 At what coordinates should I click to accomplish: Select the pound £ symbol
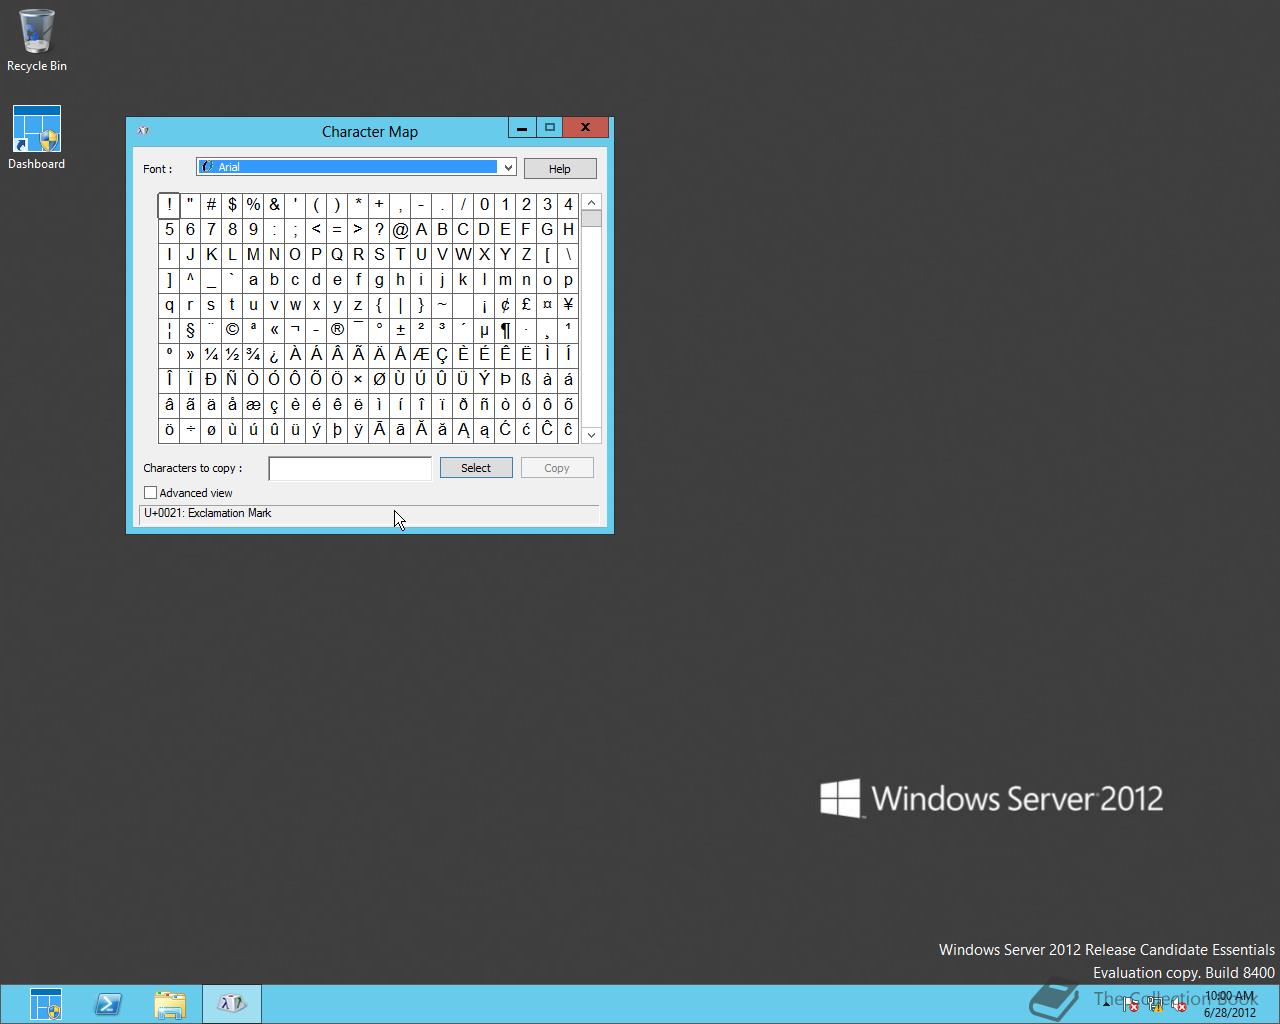click(x=526, y=305)
